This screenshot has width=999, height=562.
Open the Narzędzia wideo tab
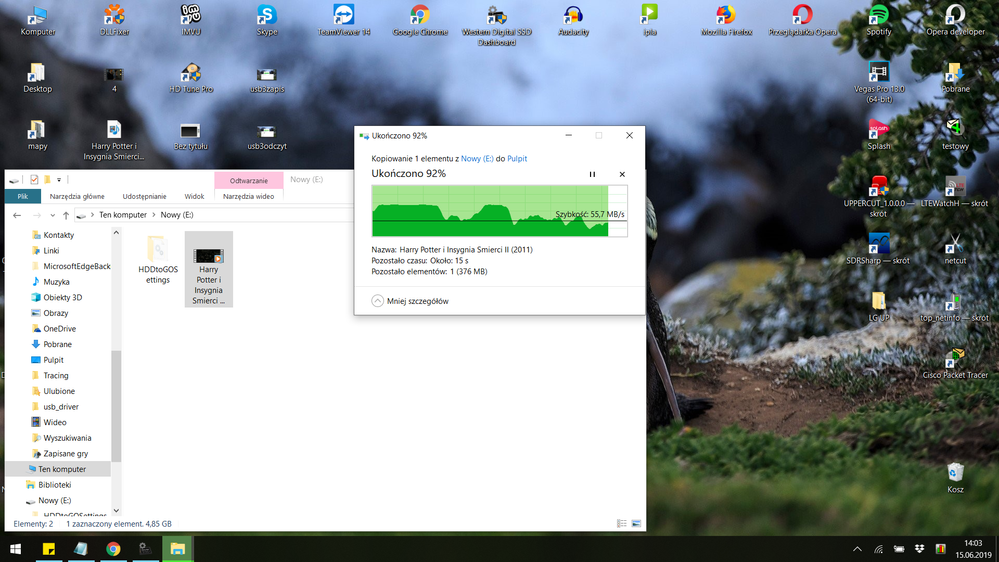tap(248, 196)
